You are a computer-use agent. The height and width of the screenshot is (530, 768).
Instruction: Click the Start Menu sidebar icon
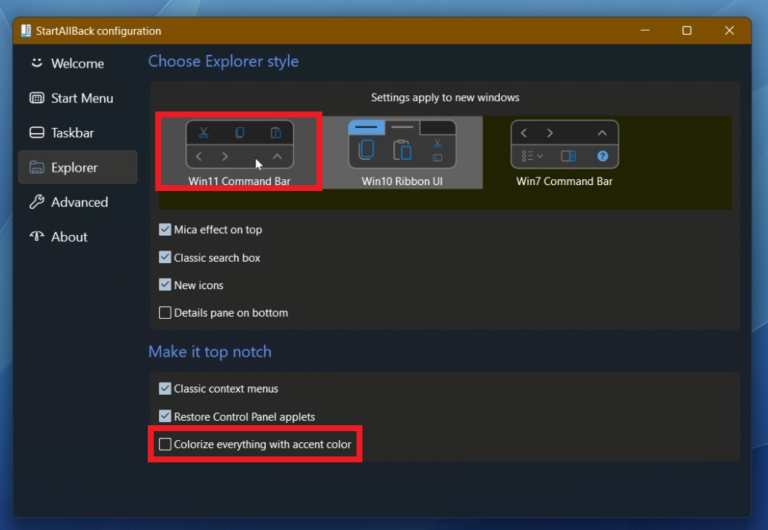tap(37, 98)
